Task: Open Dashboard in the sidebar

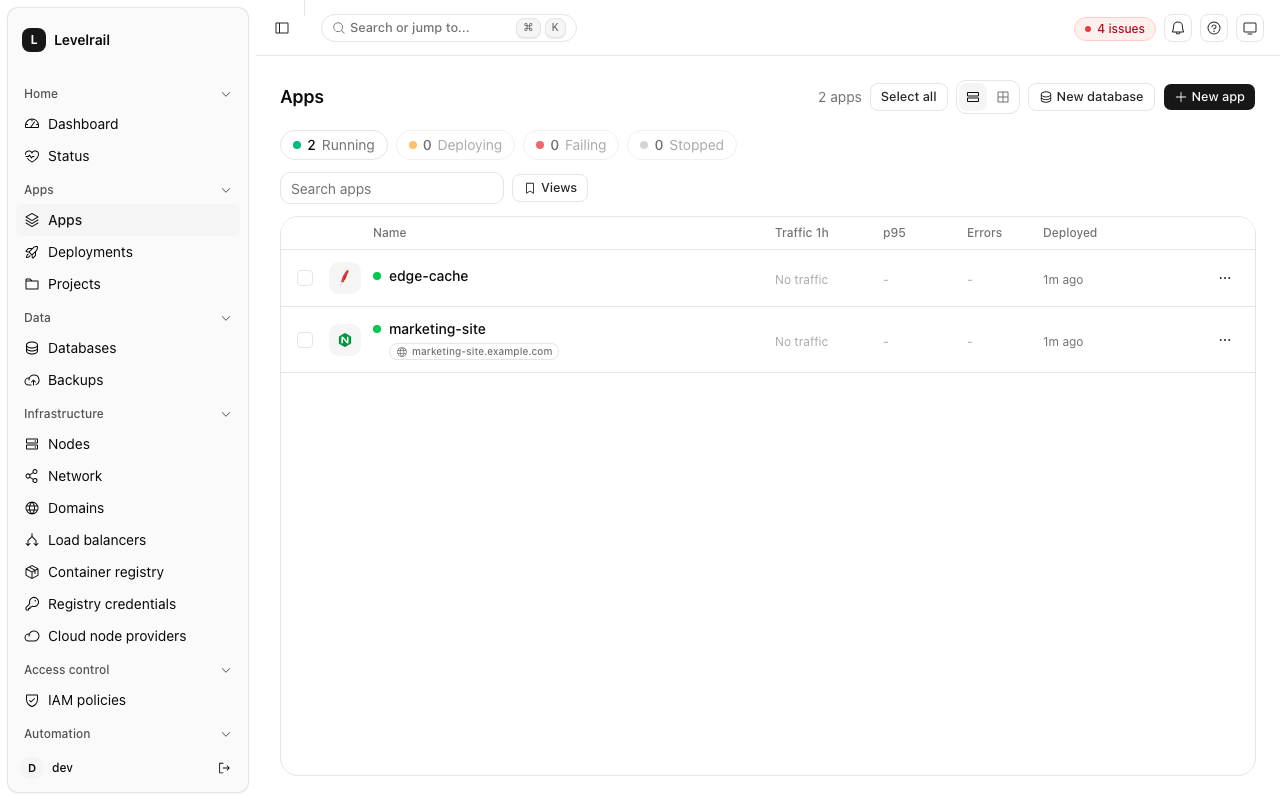Action: click(x=128, y=124)
